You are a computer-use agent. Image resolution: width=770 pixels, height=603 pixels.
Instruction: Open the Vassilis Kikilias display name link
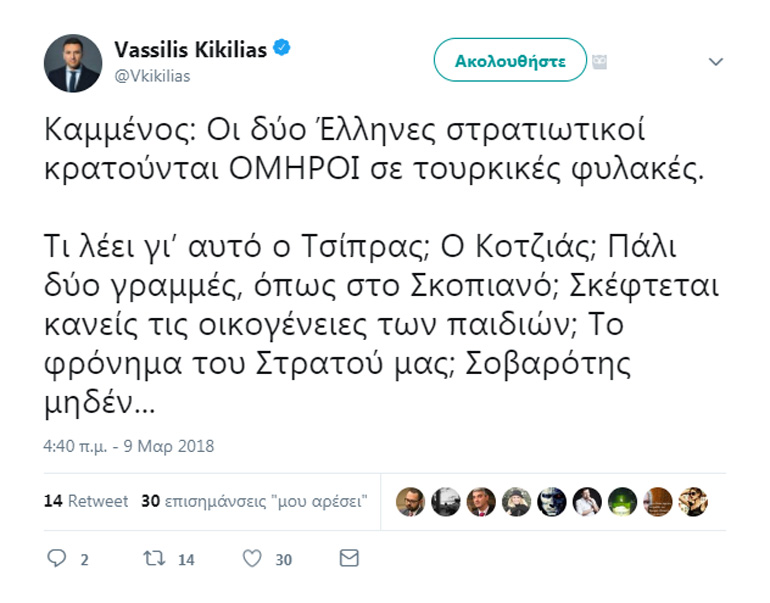(x=192, y=50)
